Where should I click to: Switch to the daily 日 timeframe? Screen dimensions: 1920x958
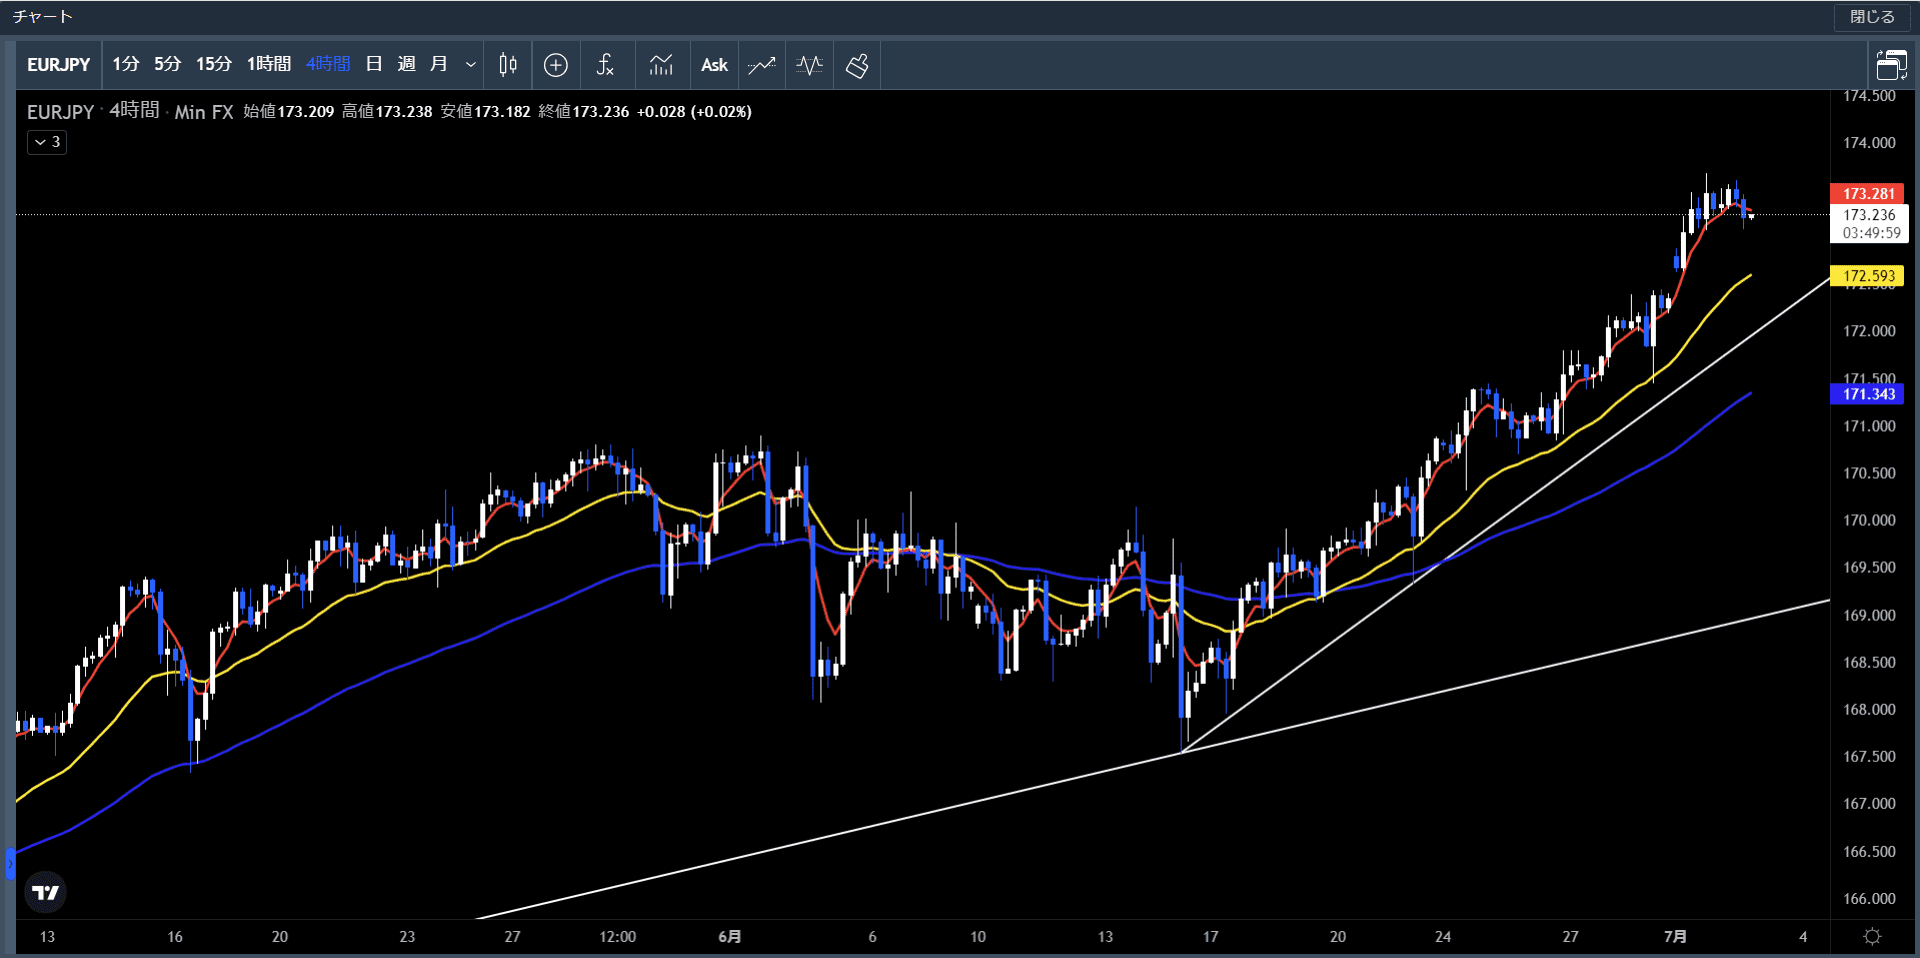coord(374,64)
